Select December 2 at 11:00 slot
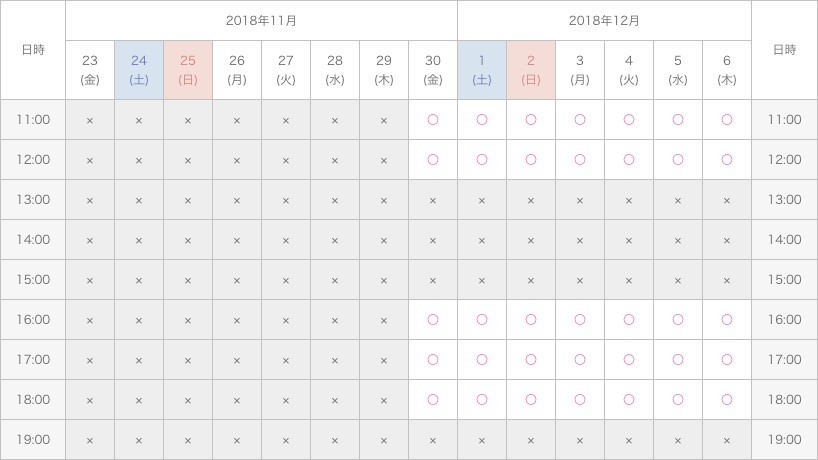818x460 pixels. 531,119
